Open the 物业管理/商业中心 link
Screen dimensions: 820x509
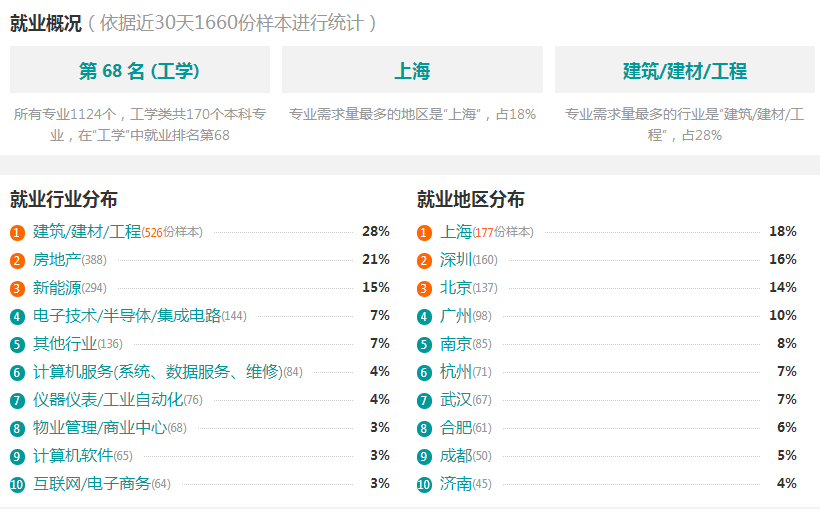tap(100, 427)
